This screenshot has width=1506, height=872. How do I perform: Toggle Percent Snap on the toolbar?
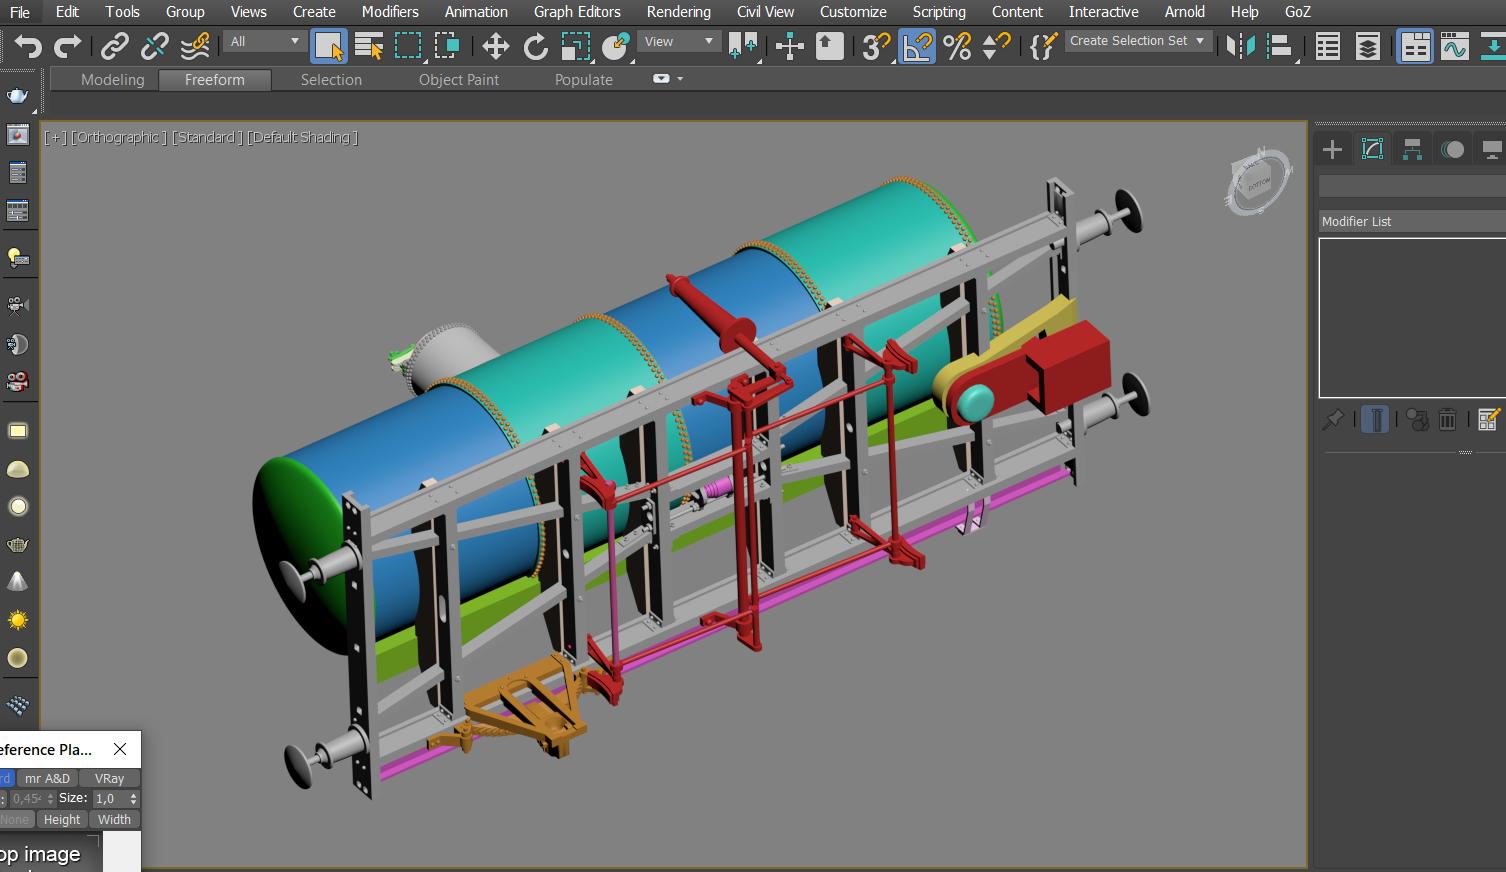point(957,46)
